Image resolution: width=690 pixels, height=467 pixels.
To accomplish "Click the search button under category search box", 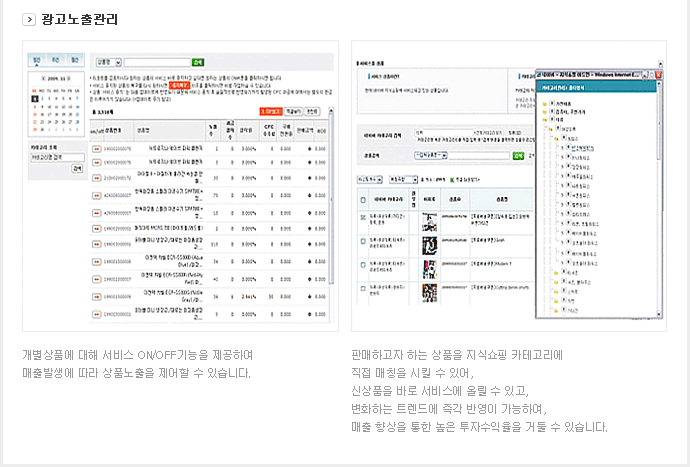I will [x=77, y=169].
